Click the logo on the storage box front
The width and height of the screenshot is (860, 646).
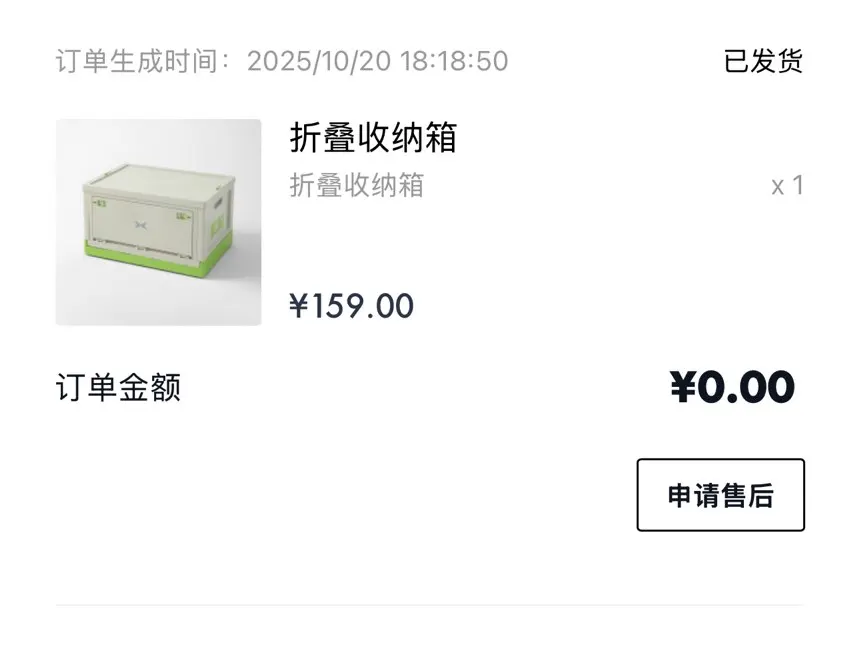pos(140,224)
